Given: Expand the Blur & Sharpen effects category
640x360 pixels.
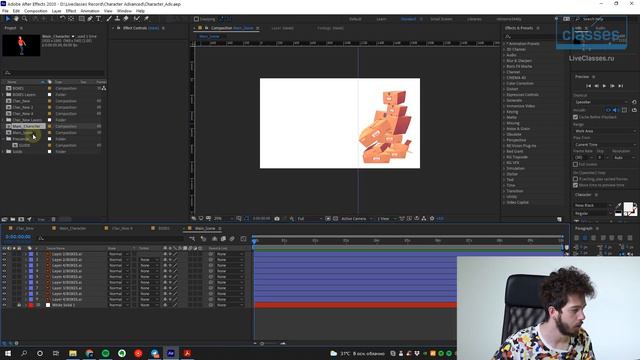Looking at the screenshot, I should pyautogui.click(x=504, y=61).
